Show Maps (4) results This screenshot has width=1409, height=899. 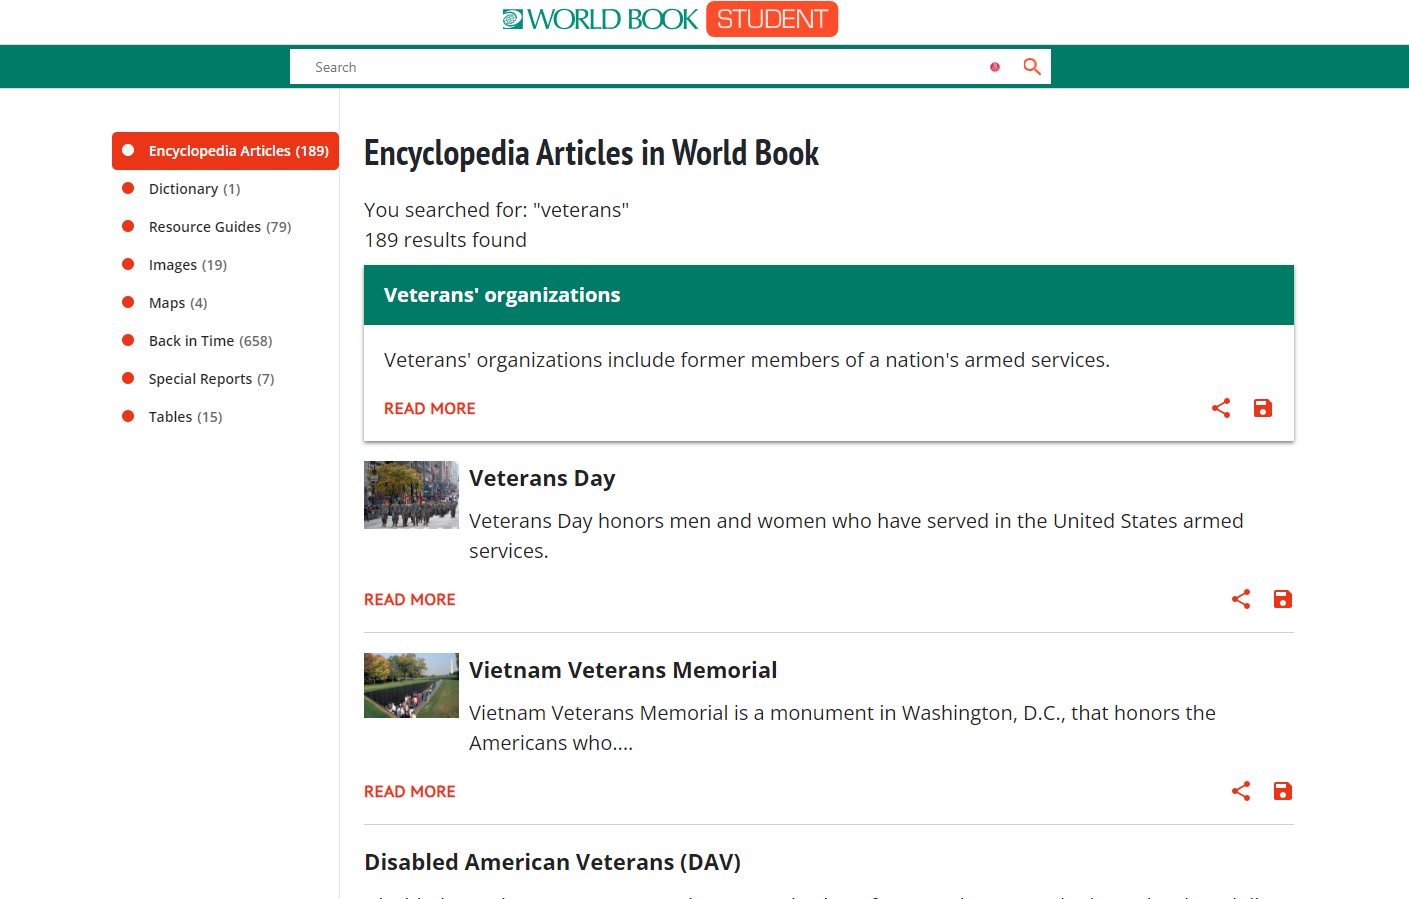178,303
